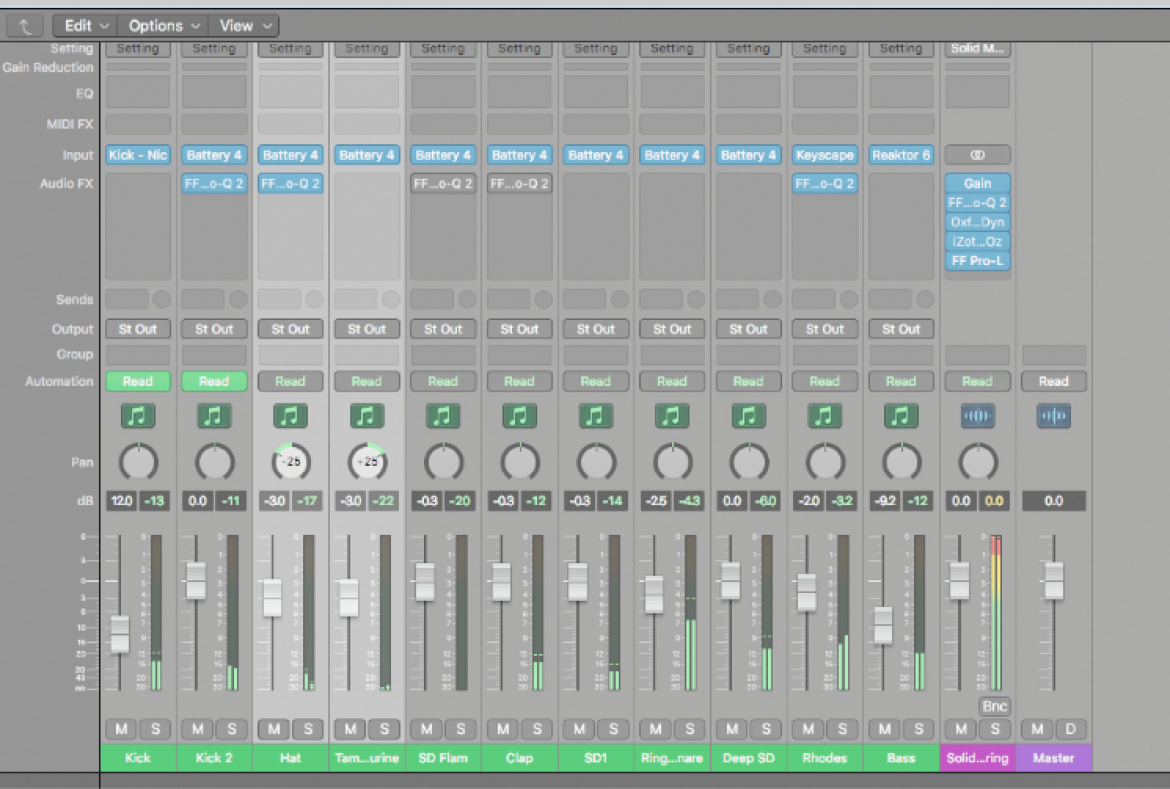Mute the Hat channel
1170x789 pixels.
click(274, 729)
